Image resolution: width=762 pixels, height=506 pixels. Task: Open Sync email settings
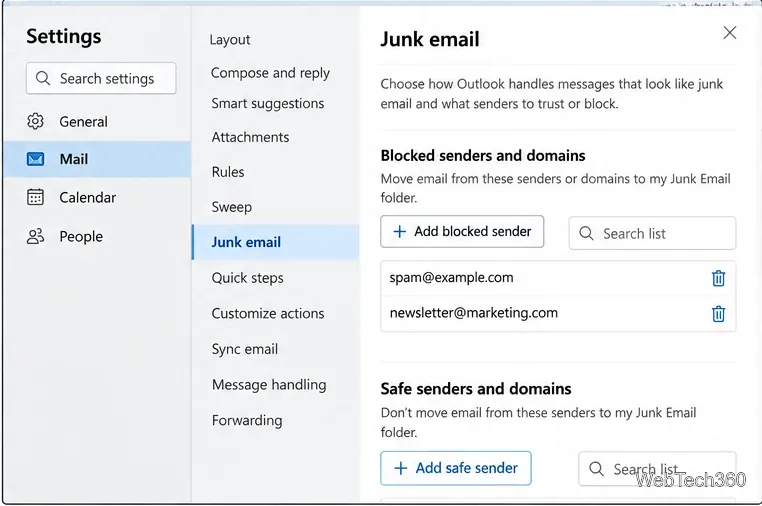pos(244,349)
